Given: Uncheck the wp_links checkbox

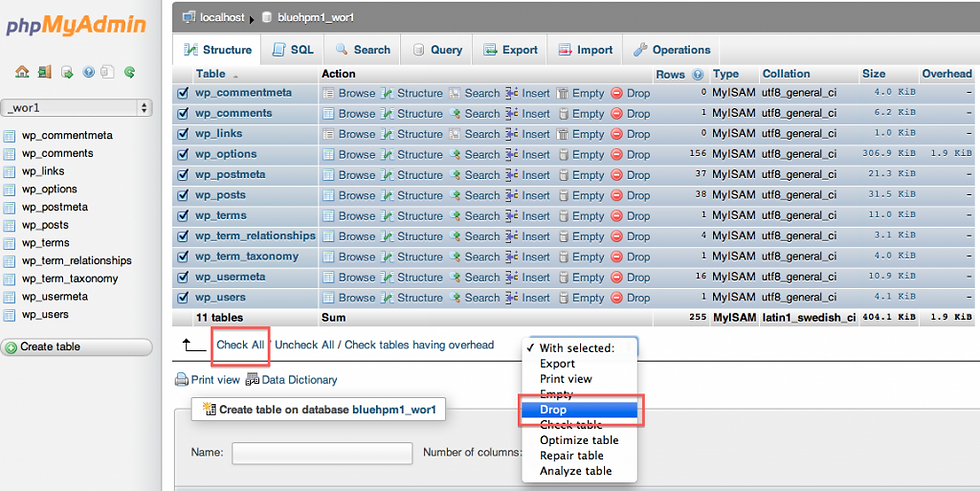Looking at the screenshot, I should tap(183, 134).
